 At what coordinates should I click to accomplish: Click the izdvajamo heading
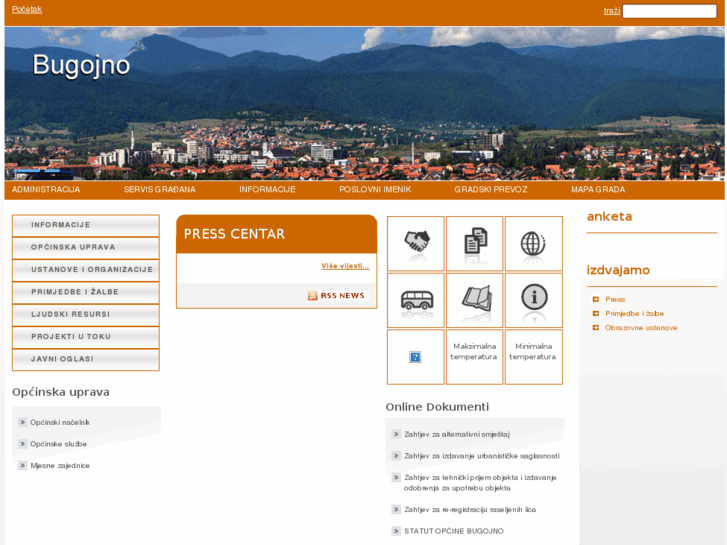click(x=618, y=270)
